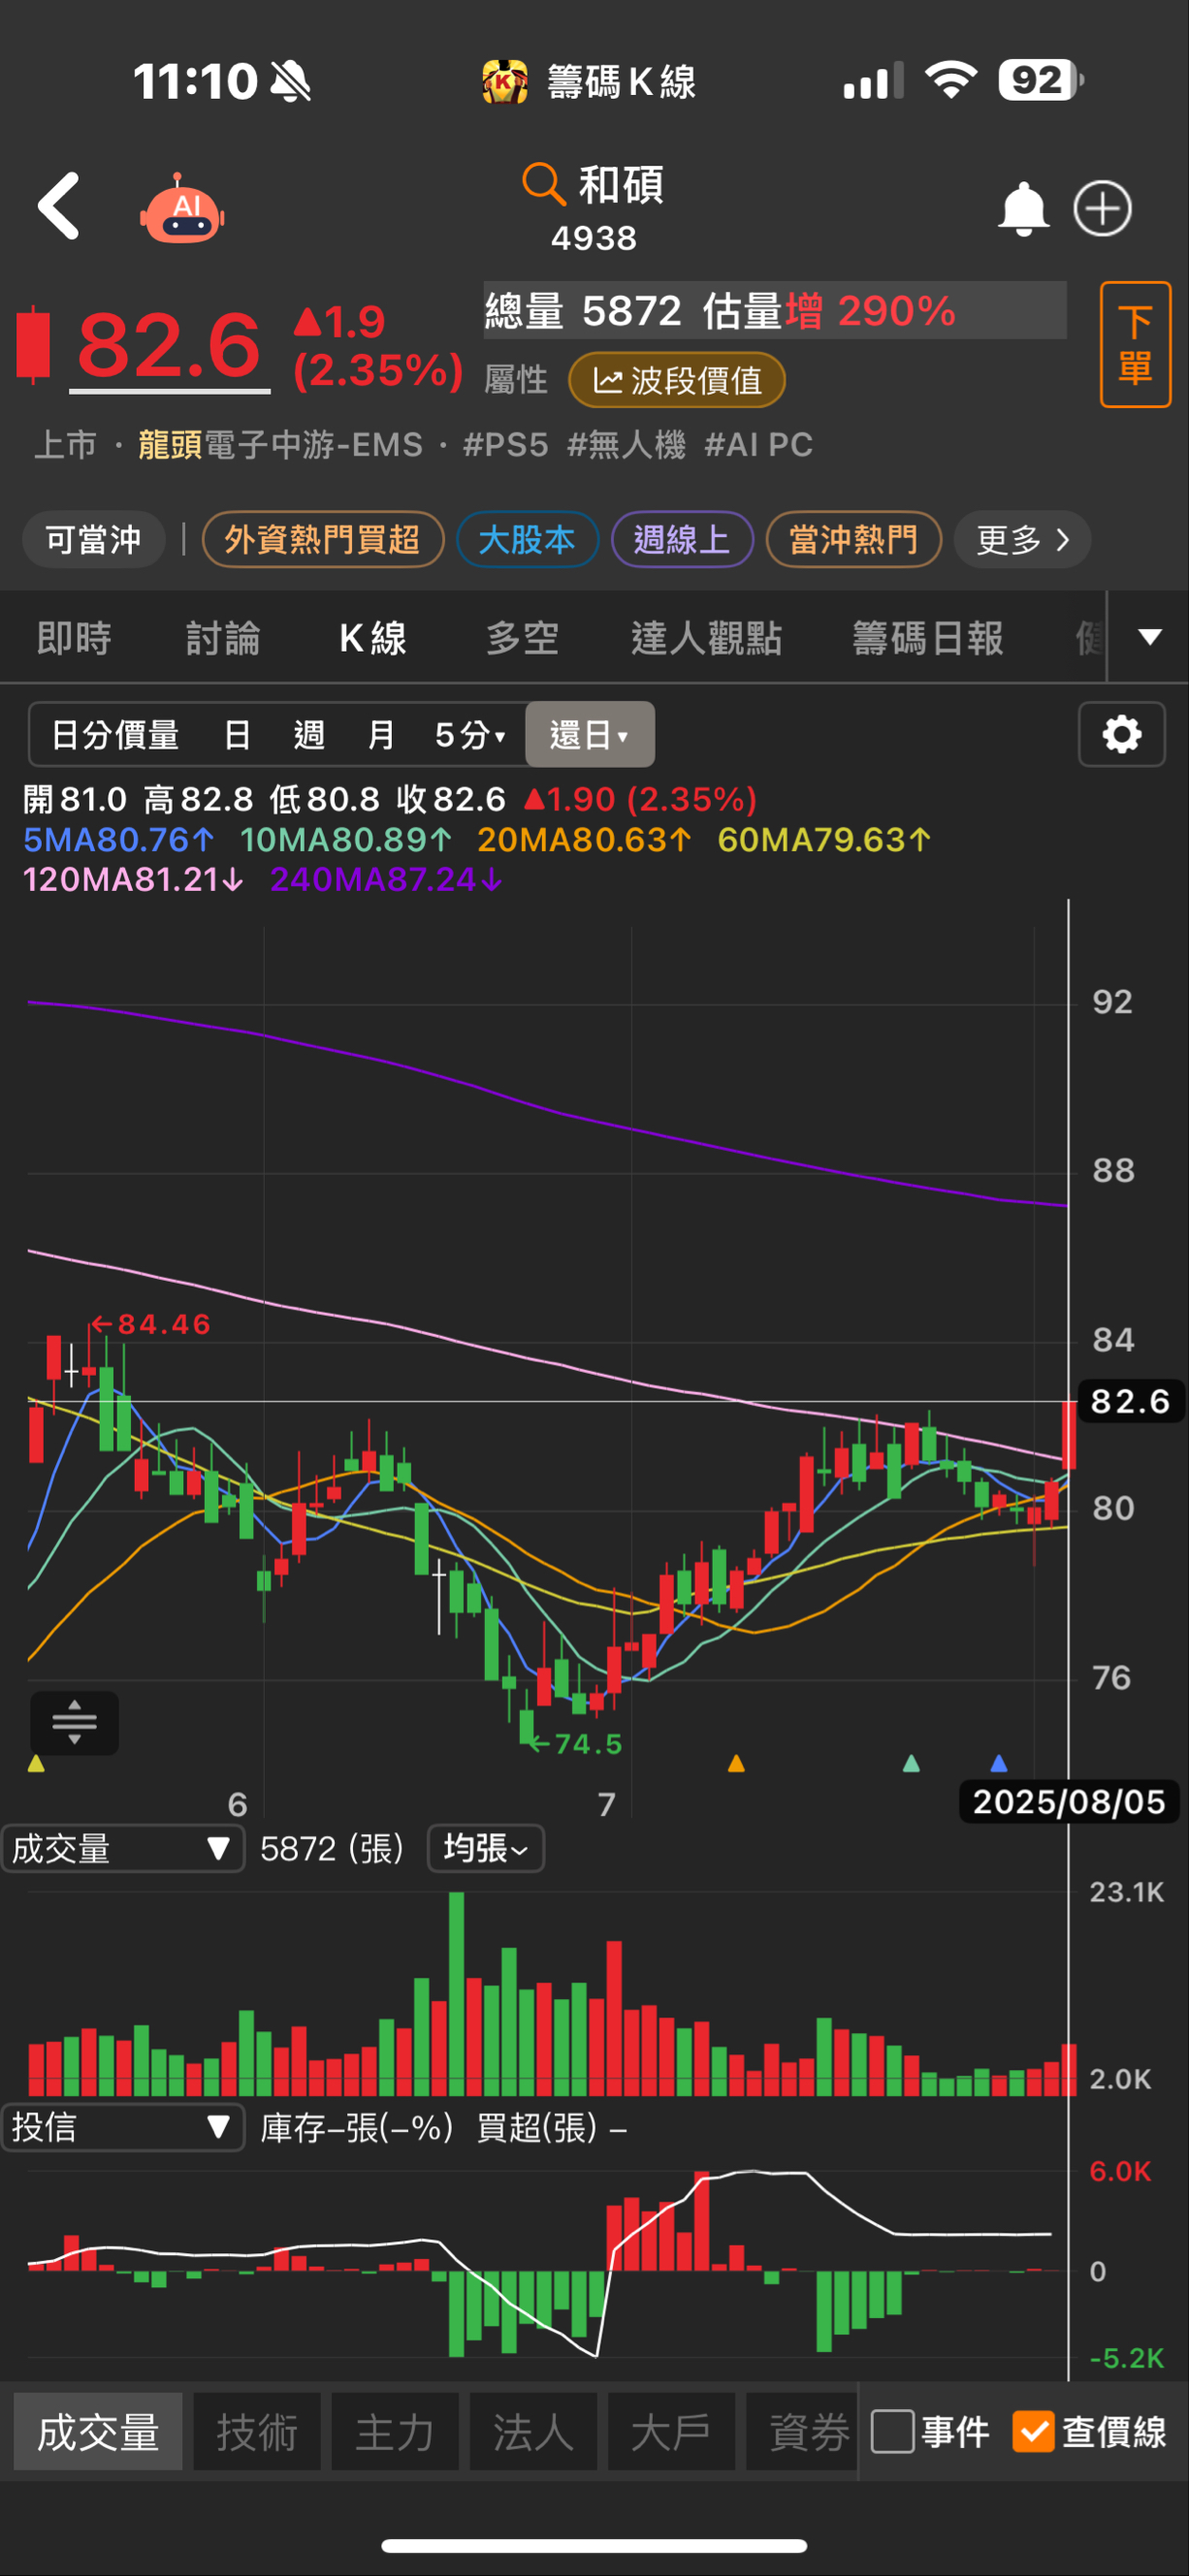Tap the 2025/08/05 crosshair date label
Viewport: 1189px width, 2576px height.
click(x=1069, y=1802)
